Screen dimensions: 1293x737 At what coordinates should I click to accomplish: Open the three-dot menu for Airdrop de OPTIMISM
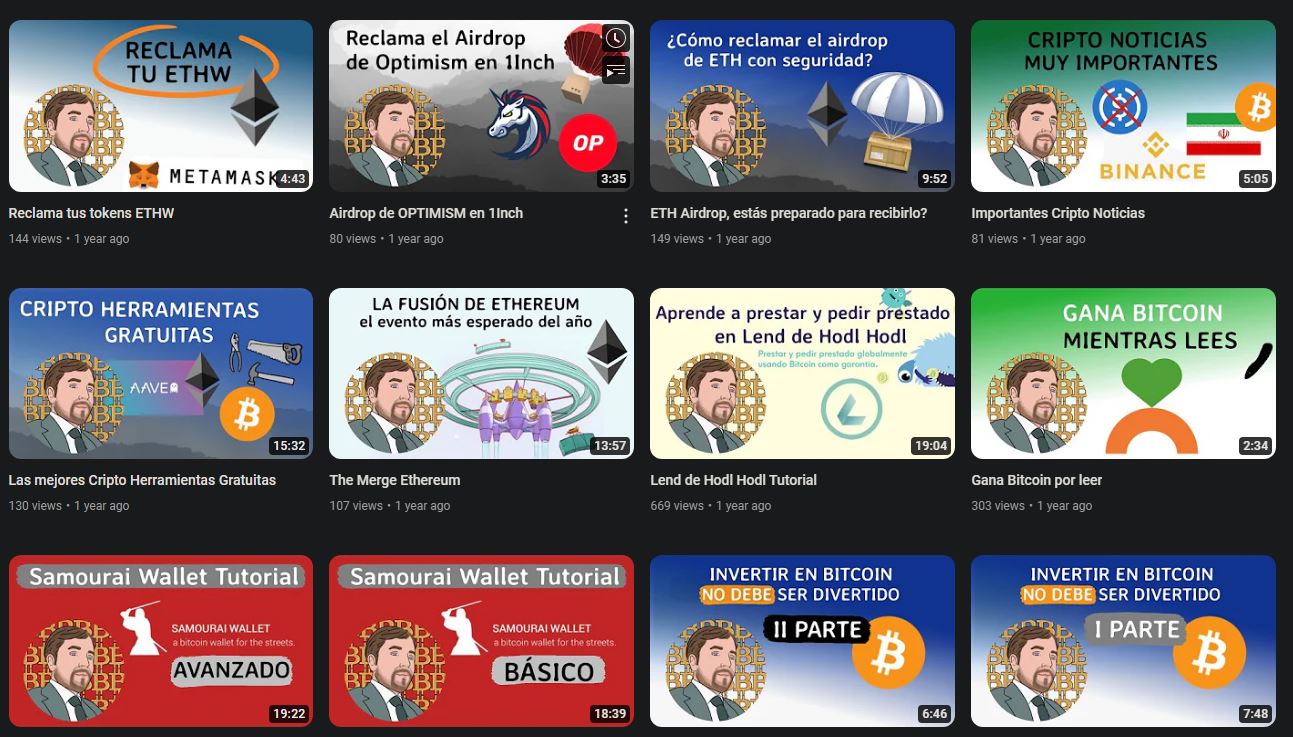(626, 216)
